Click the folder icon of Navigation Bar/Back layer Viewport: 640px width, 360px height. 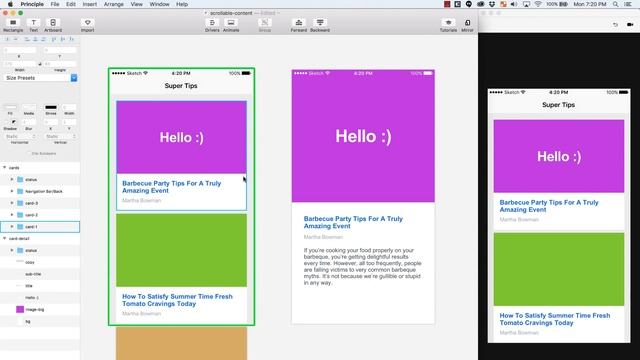[20, 191]
